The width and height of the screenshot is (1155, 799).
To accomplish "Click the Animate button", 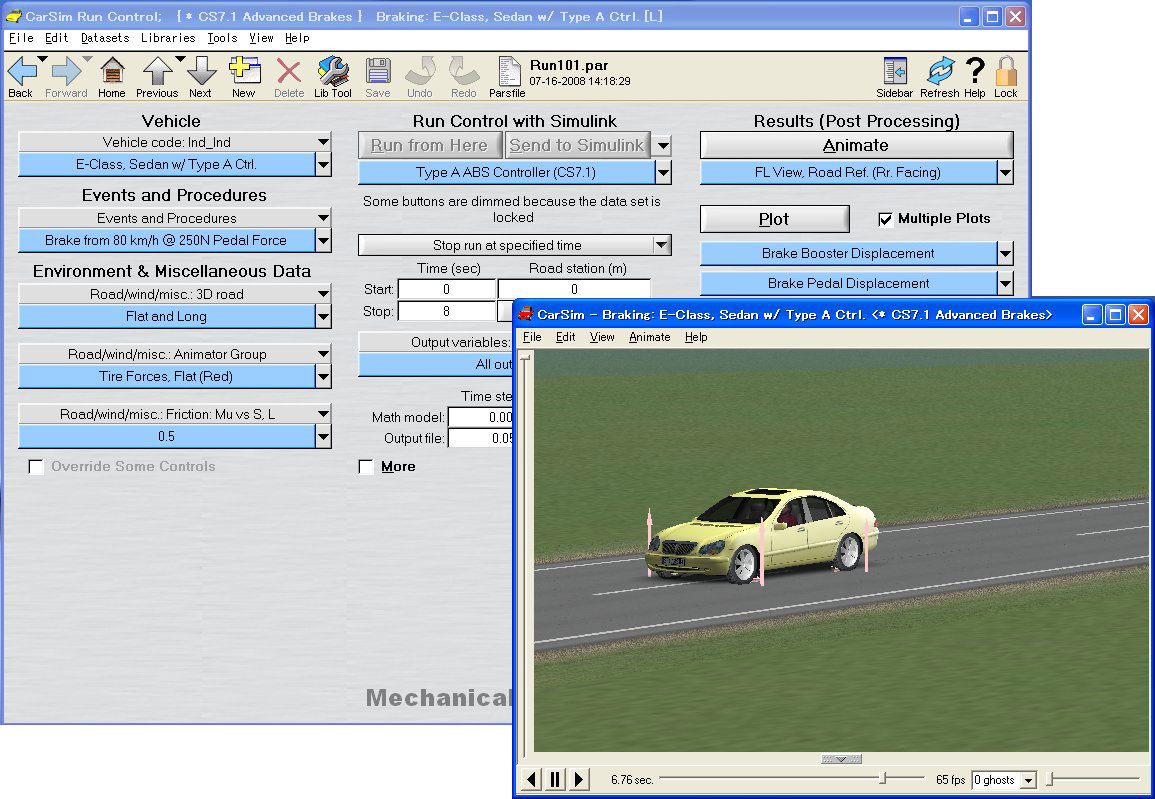I will [x=857, y=145].
